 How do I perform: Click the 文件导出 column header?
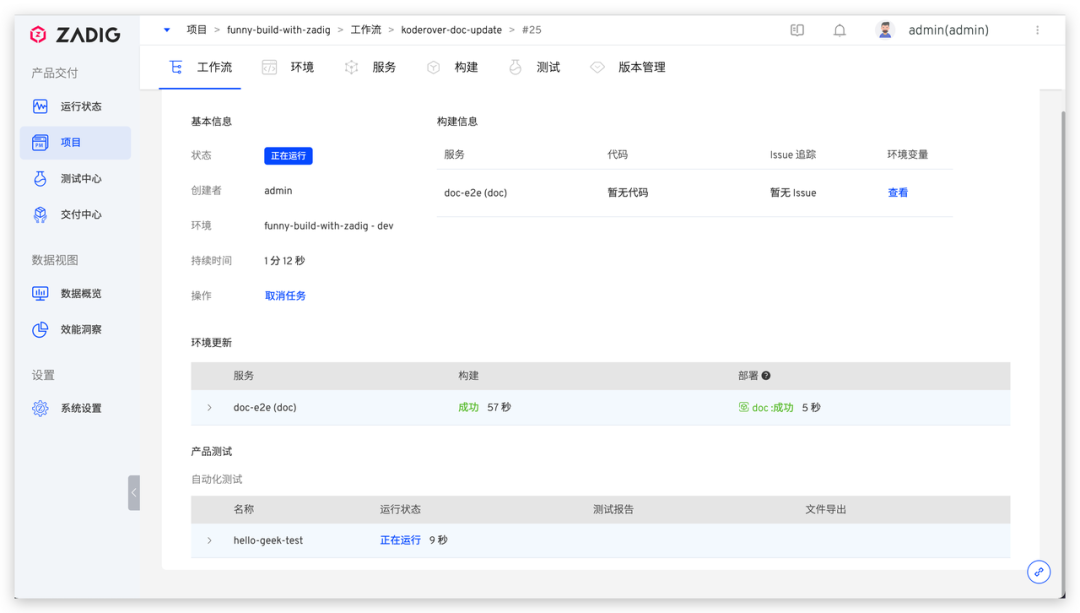pos(825,509)
